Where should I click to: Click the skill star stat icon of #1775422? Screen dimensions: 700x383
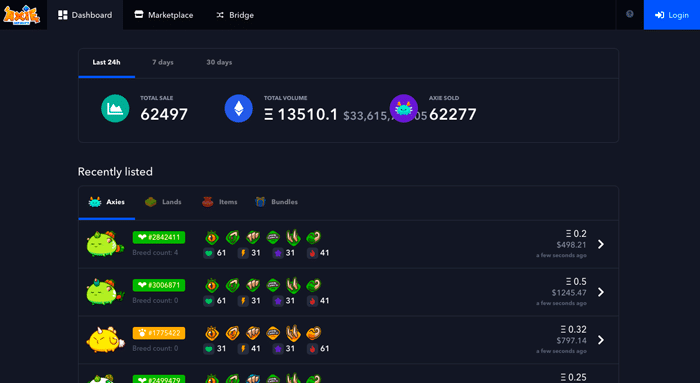pos(278,349)
